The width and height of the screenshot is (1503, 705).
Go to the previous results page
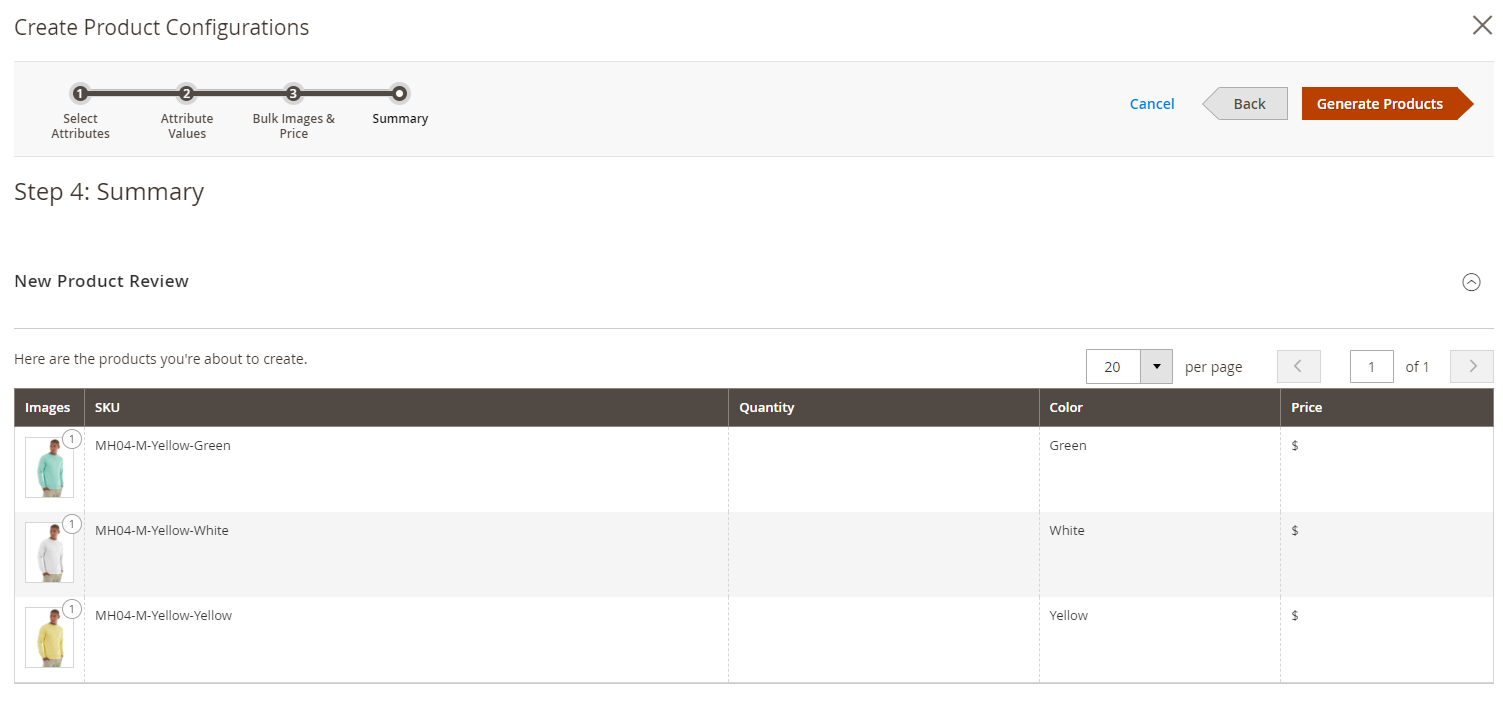coord(1298,366)
